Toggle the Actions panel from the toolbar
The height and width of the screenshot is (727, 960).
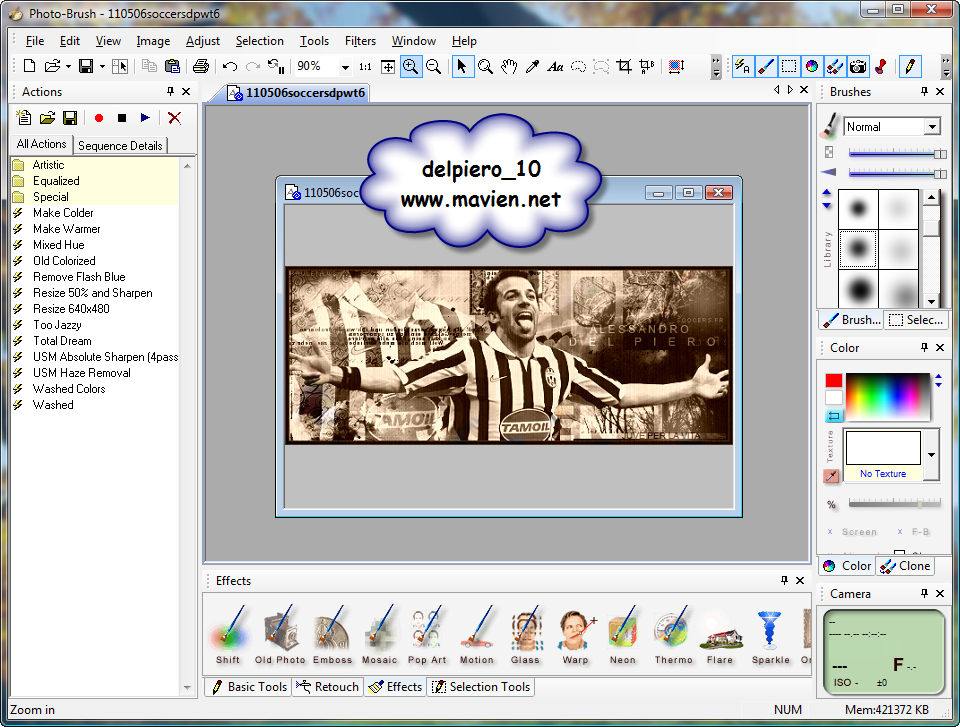pos(743,66)
